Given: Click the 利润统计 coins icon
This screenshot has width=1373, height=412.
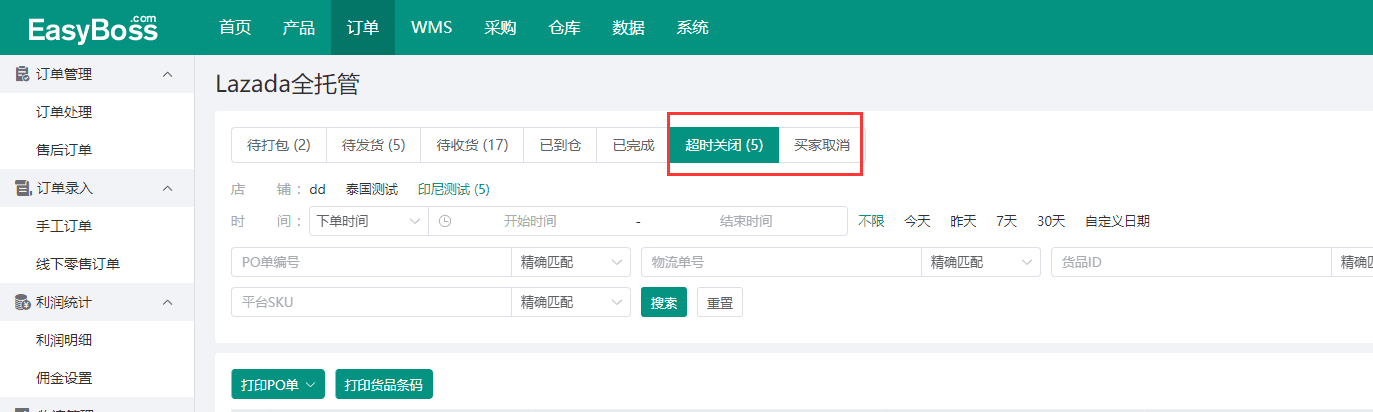Looking at the screenshot, I should pos(22,302).
